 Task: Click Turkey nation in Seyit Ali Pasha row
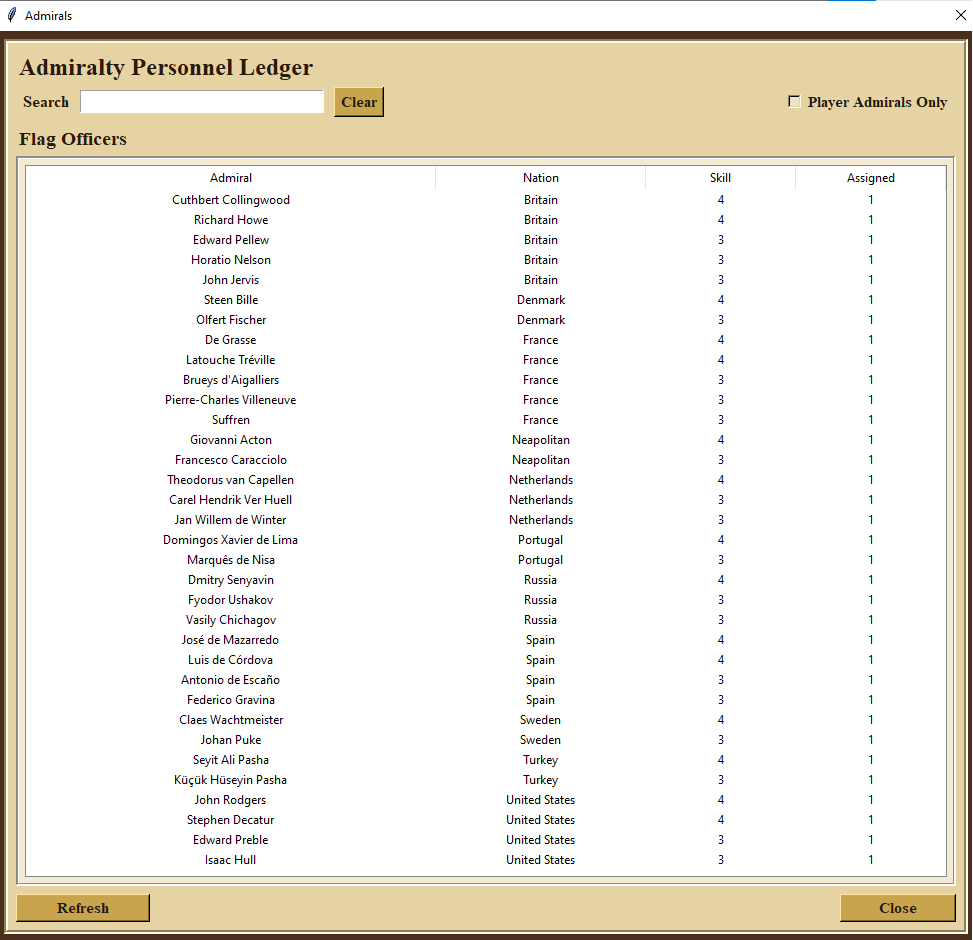tap(540, 760)
